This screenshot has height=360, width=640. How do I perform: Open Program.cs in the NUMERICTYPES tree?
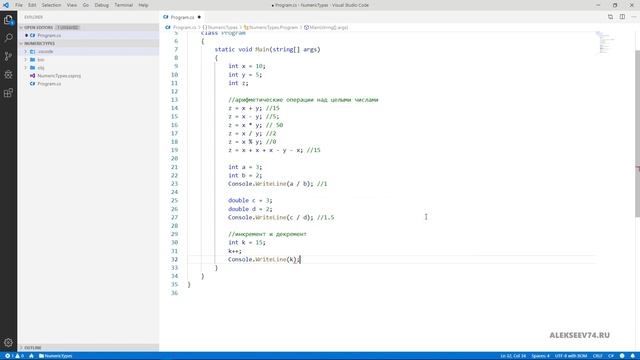point(49,84)
